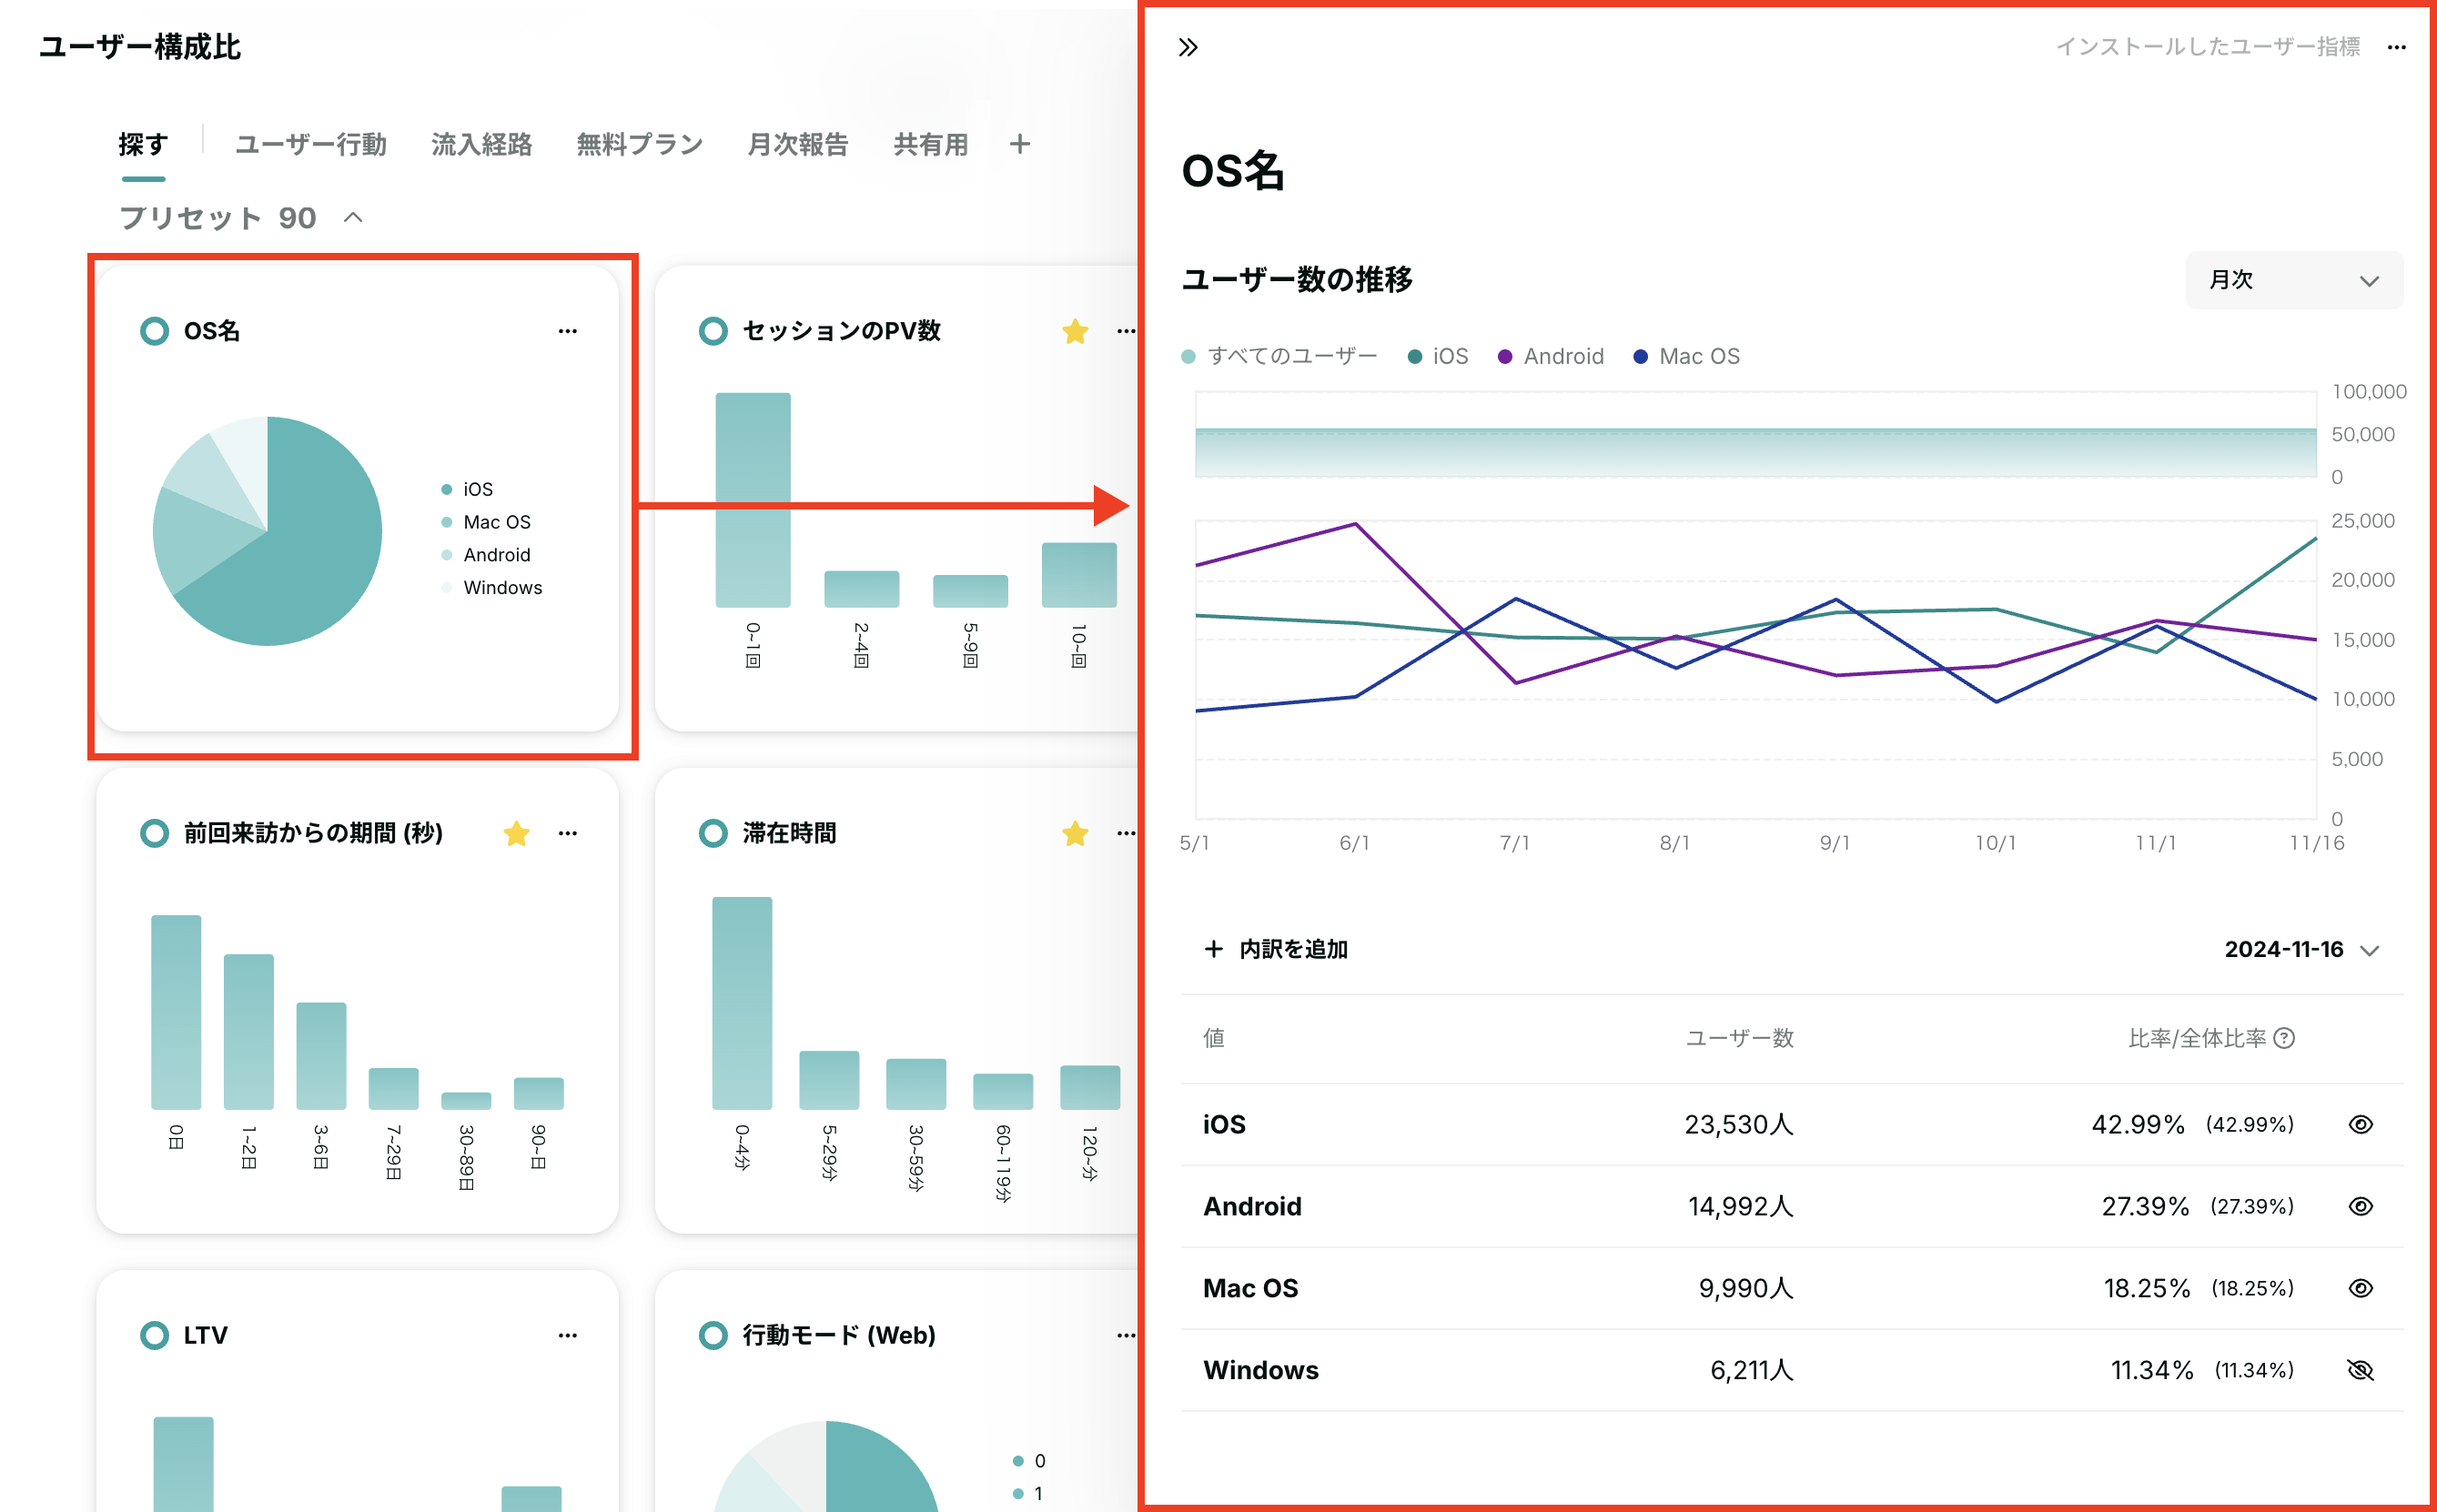Viewport: 2437px width, 1512px height.
Task: Hide the Android row with eye icon
Action: point(2360,1206)
